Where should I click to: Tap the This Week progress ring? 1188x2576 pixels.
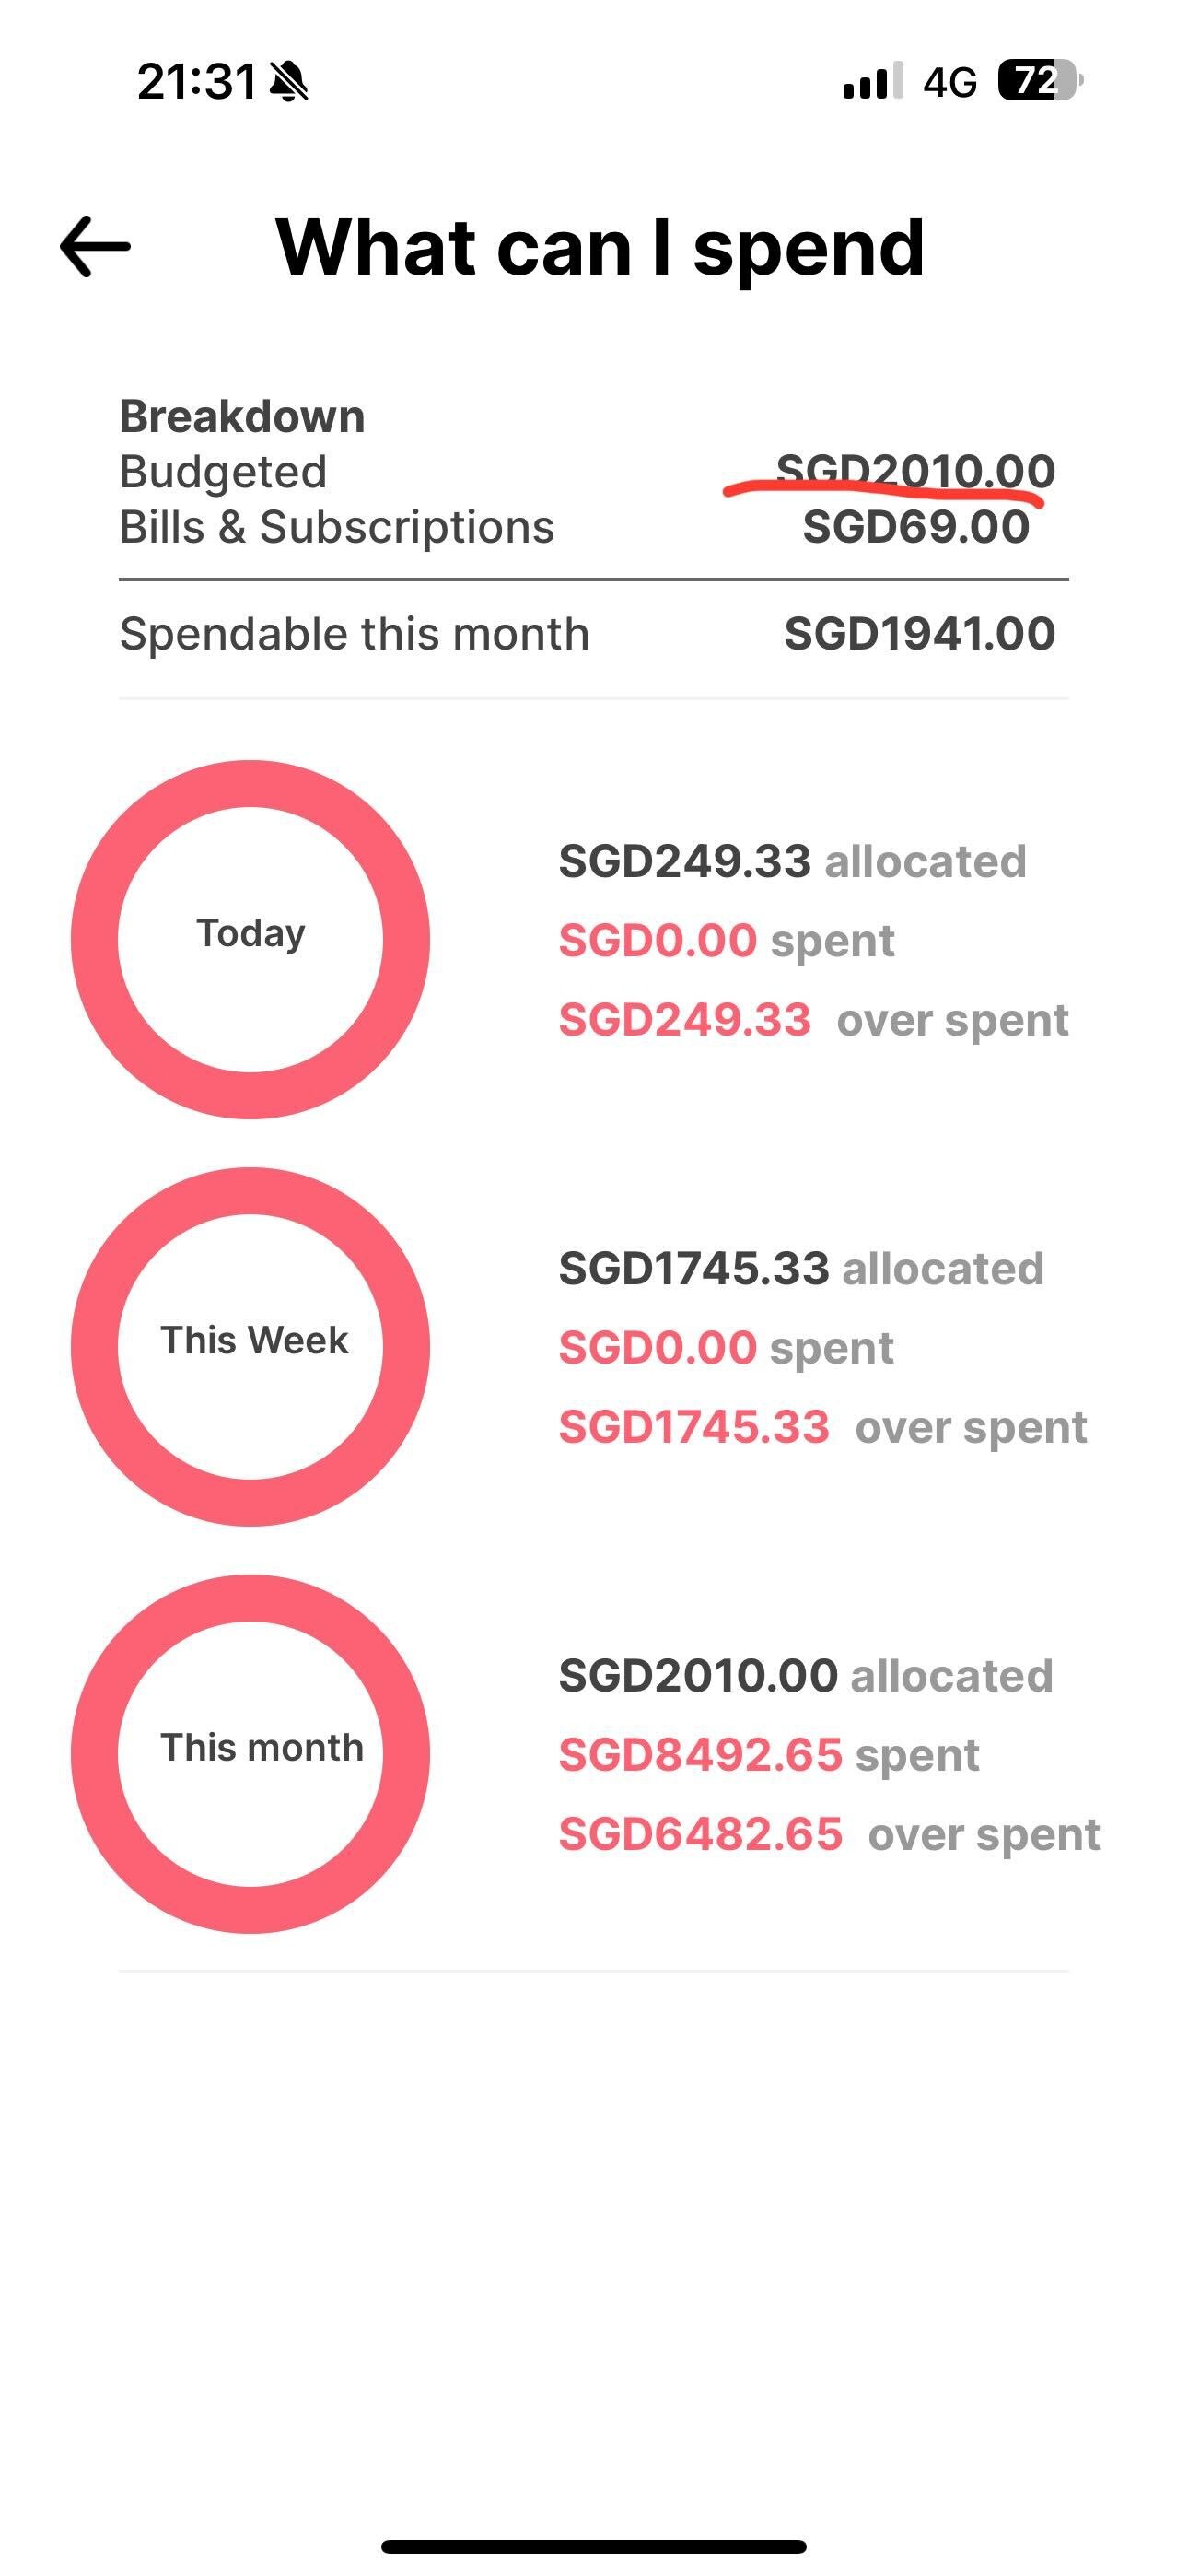[250, 1346]
